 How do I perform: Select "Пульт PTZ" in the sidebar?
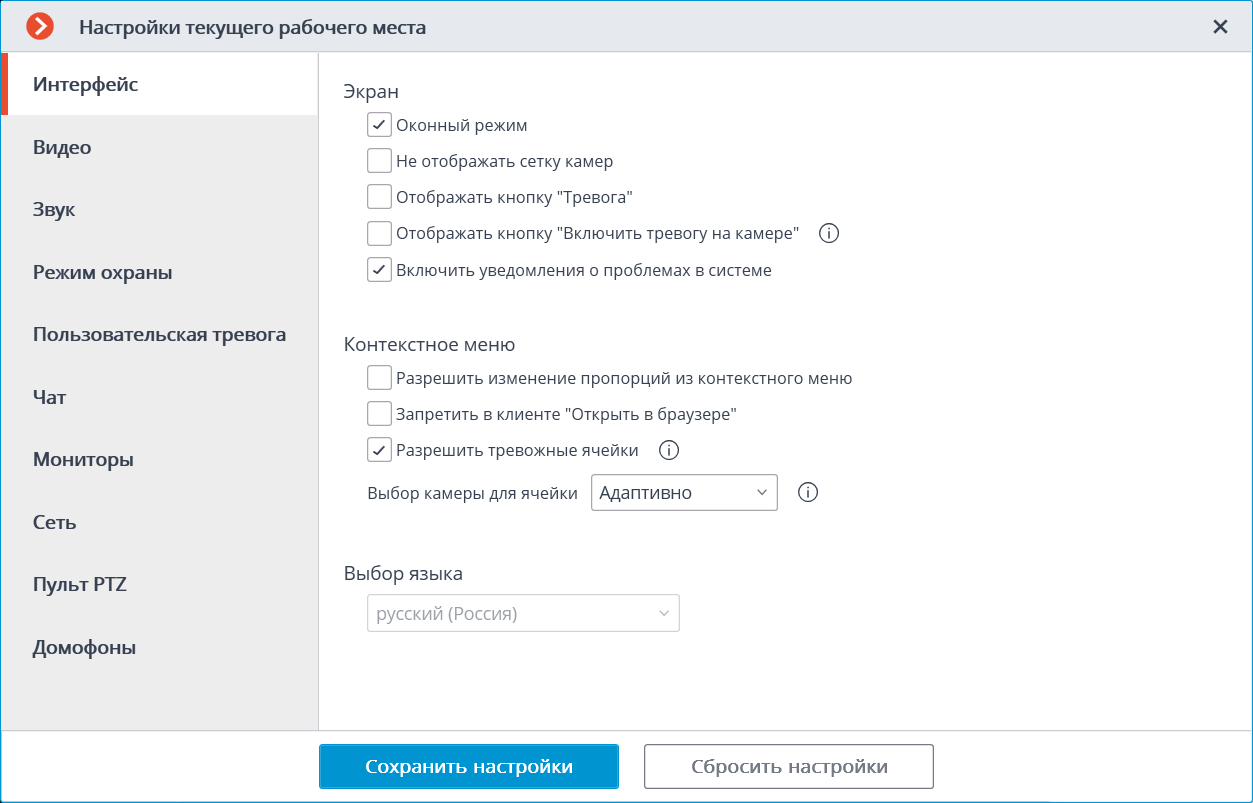(x=80, y=585)
